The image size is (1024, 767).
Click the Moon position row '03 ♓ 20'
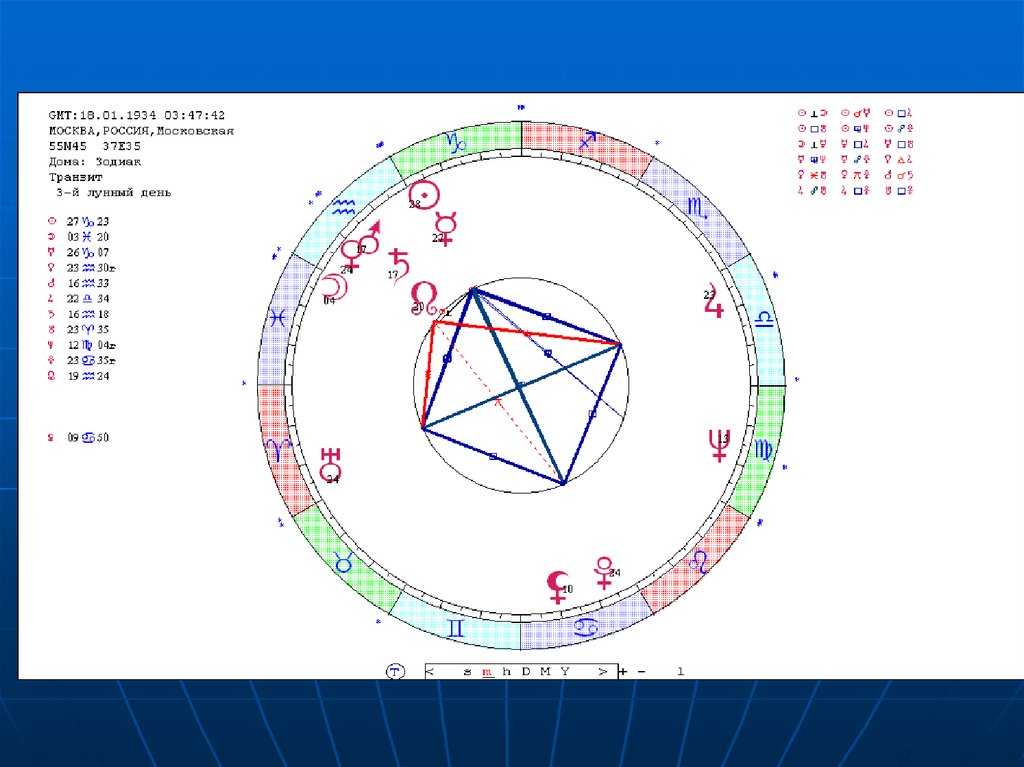click(79, 237)
